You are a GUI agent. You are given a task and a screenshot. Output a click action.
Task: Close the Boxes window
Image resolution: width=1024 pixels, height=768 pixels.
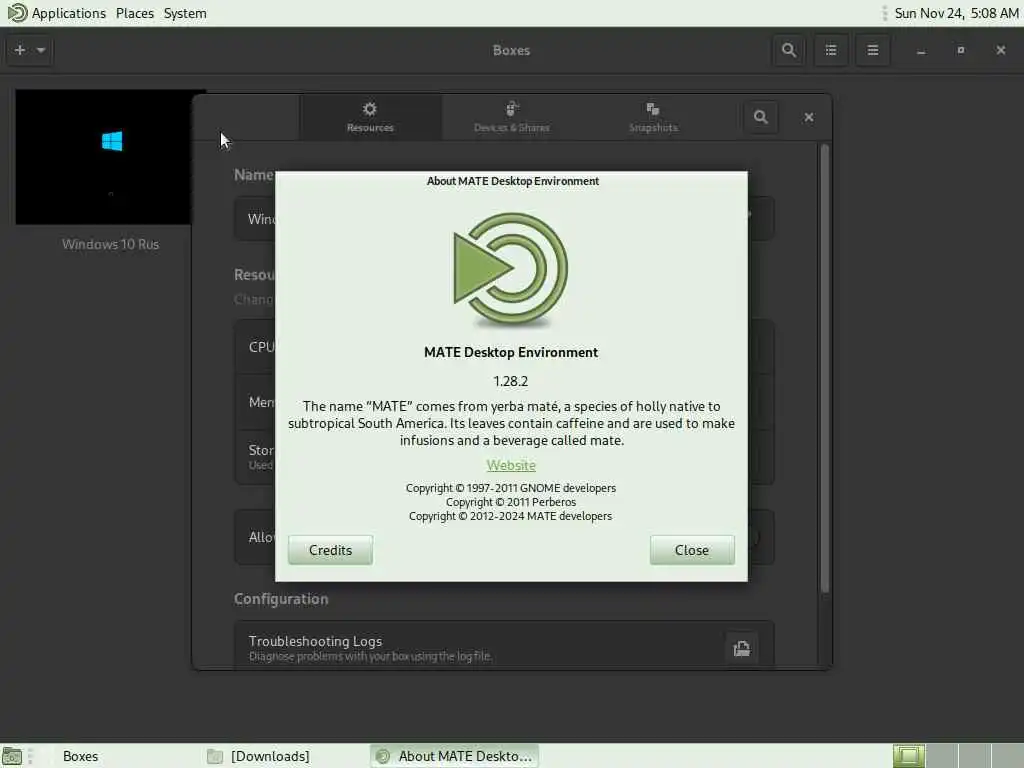(x=1000, y=50)
